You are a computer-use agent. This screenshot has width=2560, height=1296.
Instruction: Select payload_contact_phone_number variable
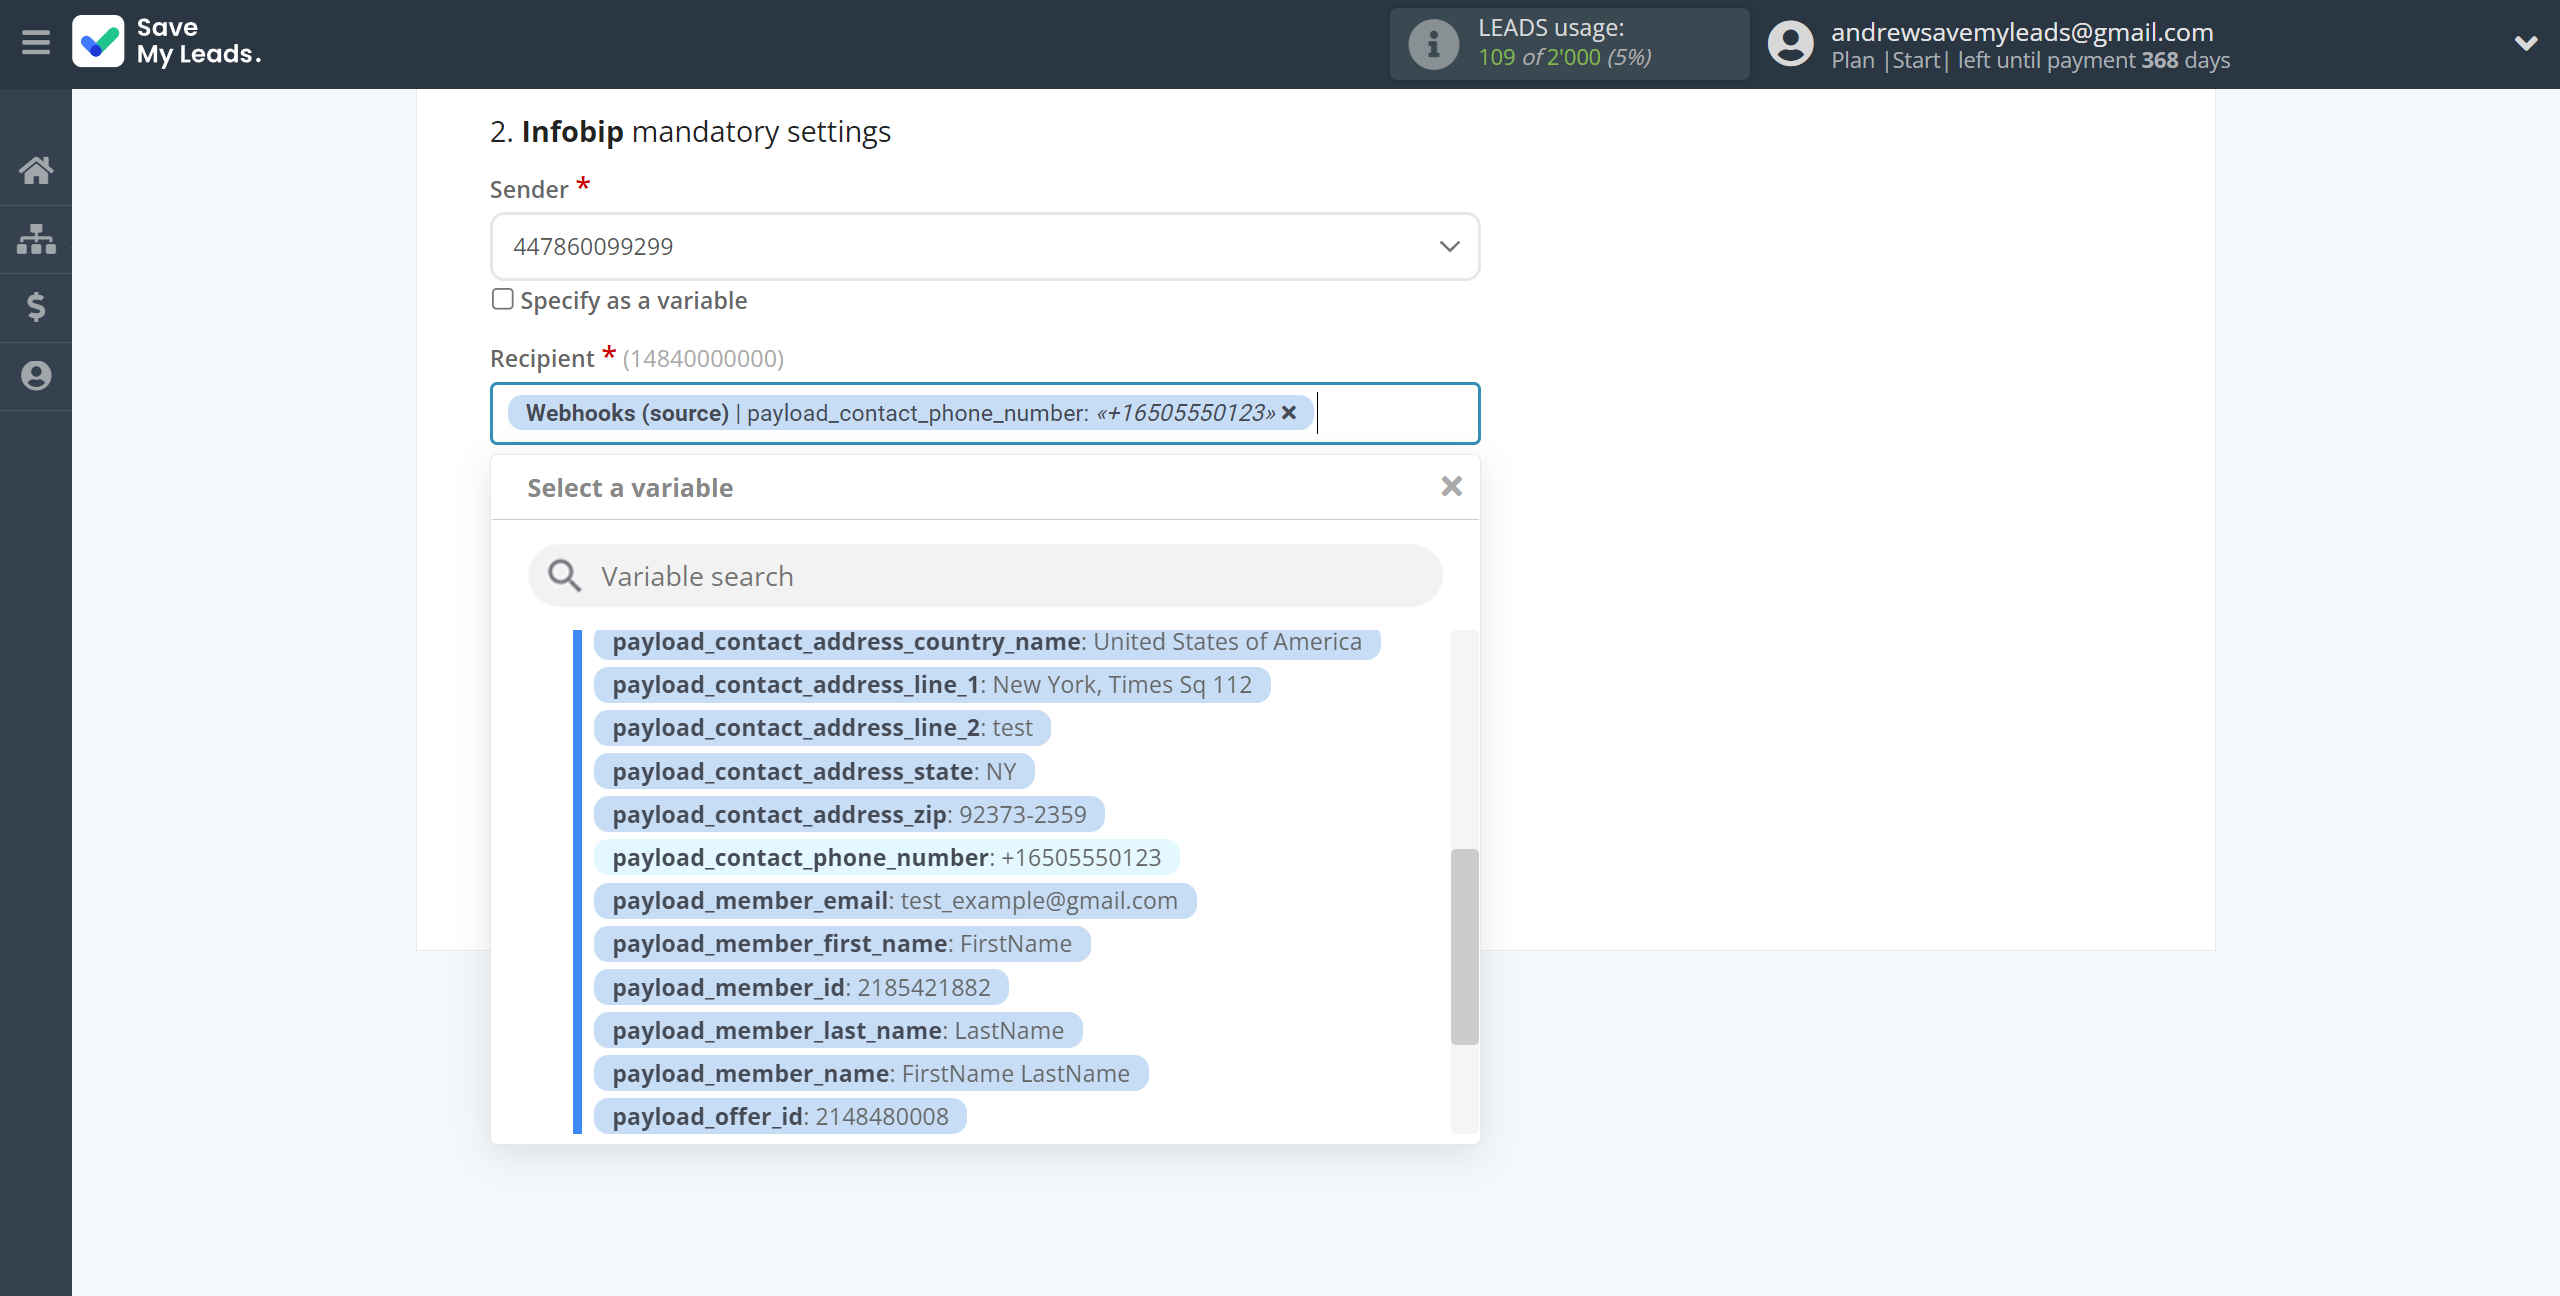(887, 857)
